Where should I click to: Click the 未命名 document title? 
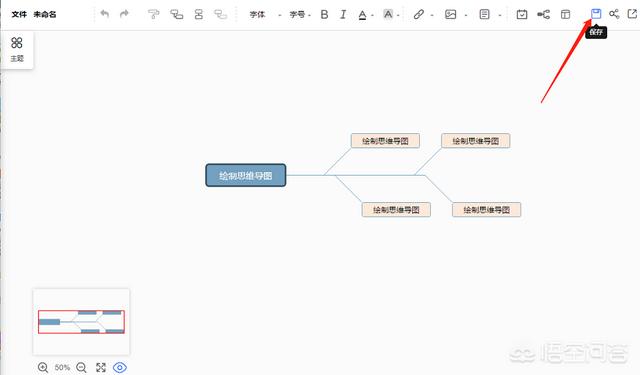(x=45, y=14)
